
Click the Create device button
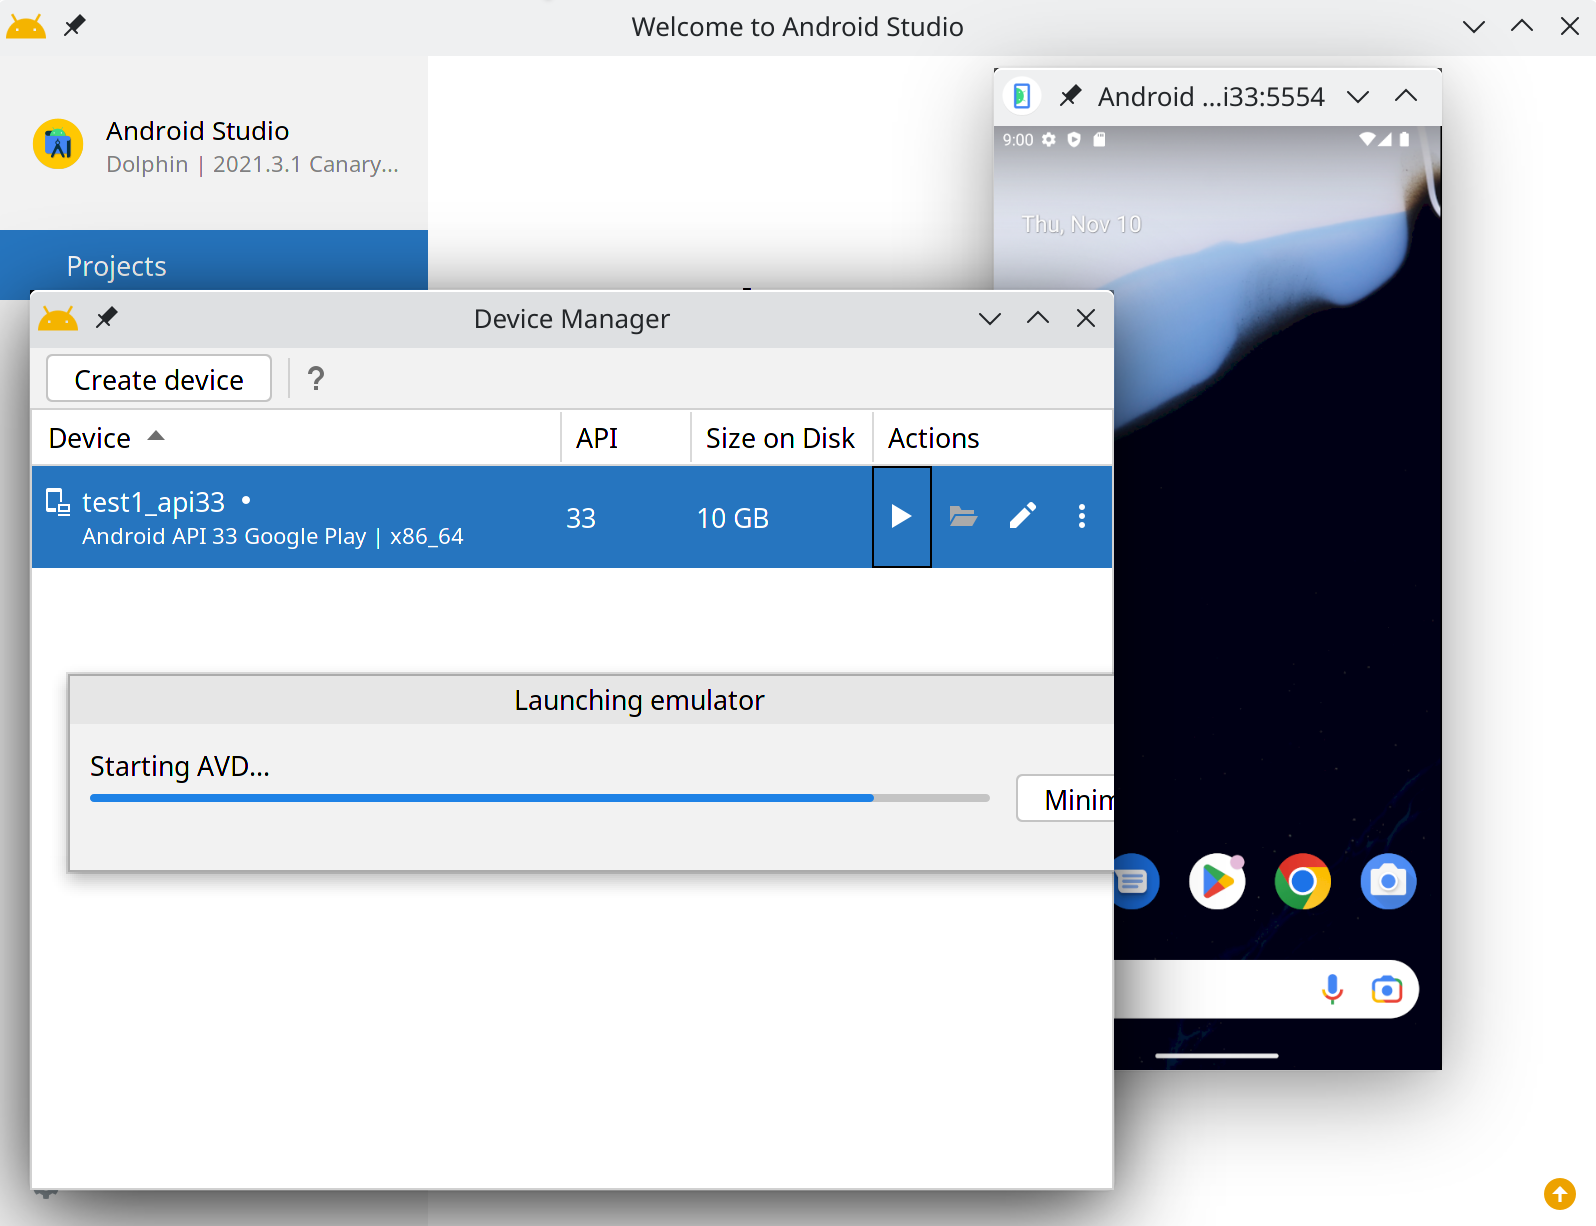[x=159, y=379]
